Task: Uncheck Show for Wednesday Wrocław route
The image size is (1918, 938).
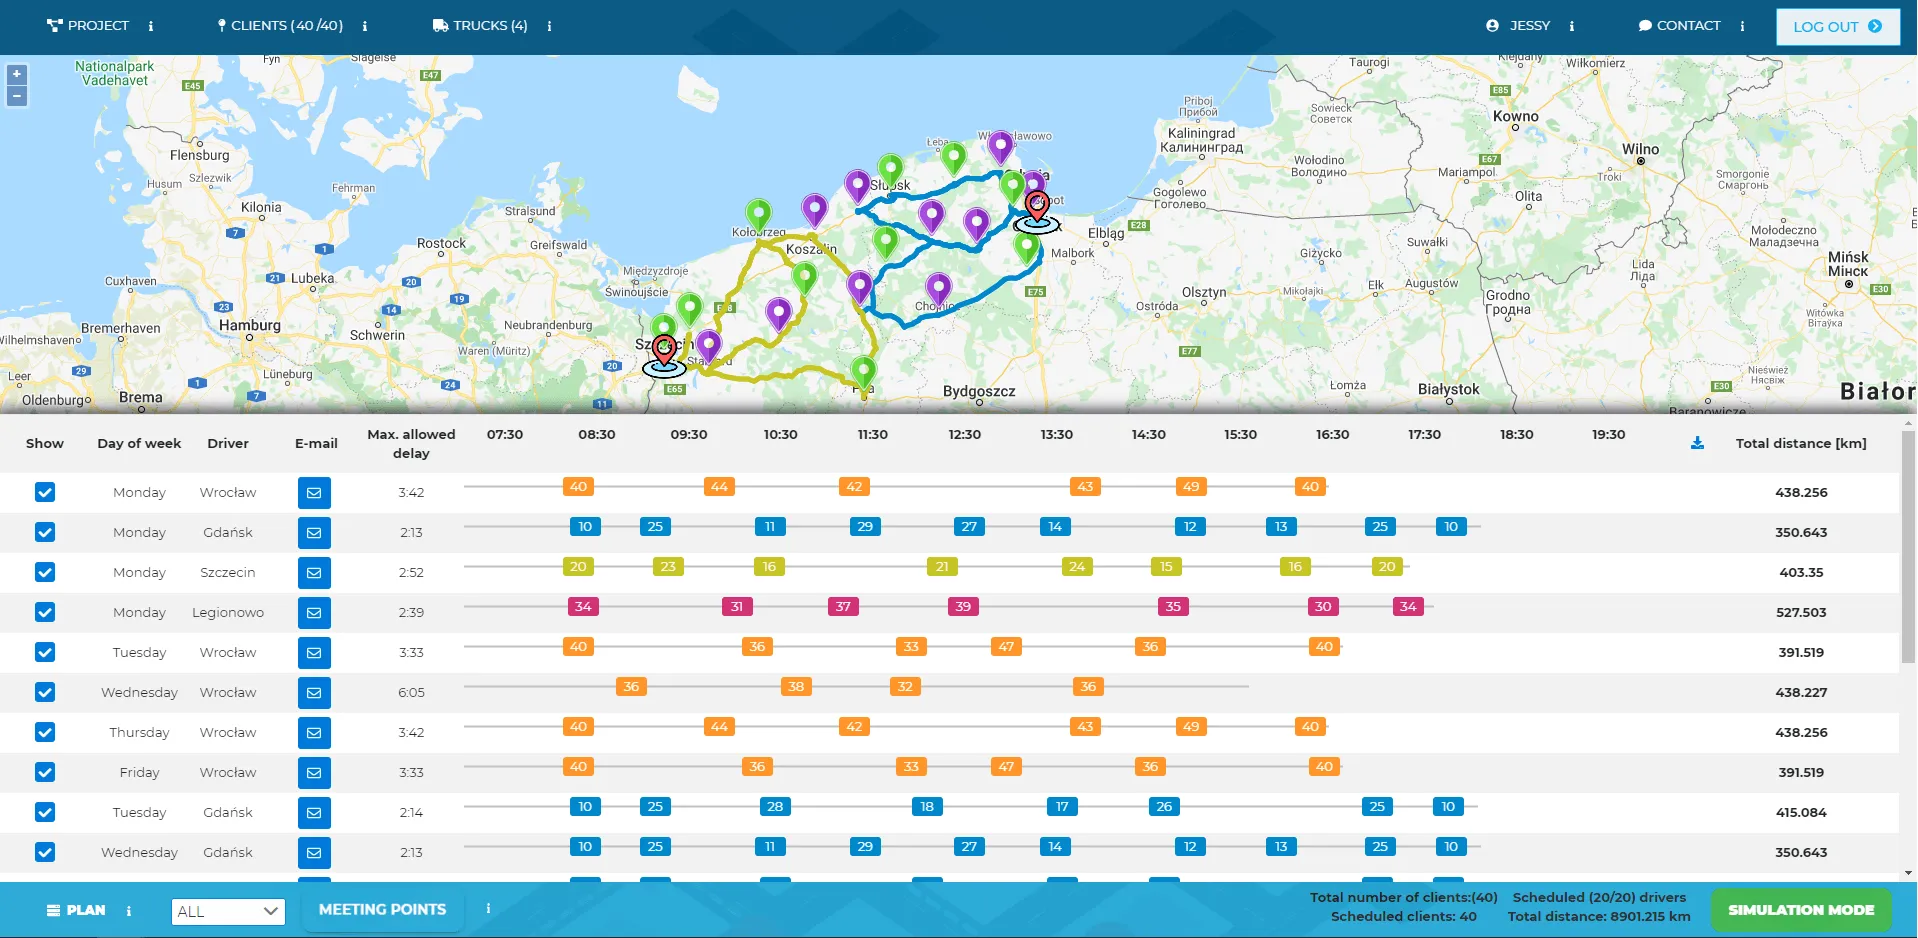Action: pos(45,692)
